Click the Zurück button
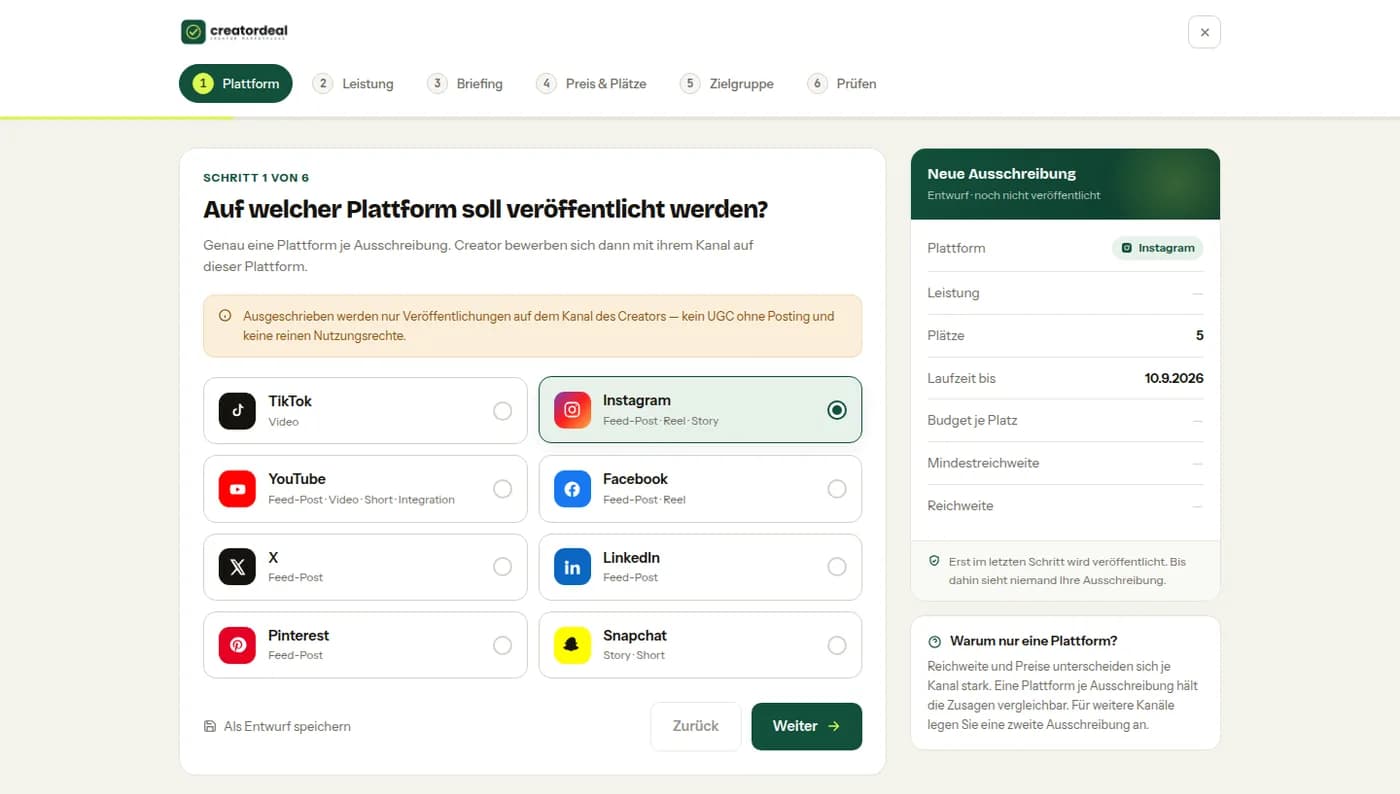The image size is (1400, 794). tap(696, 726)
